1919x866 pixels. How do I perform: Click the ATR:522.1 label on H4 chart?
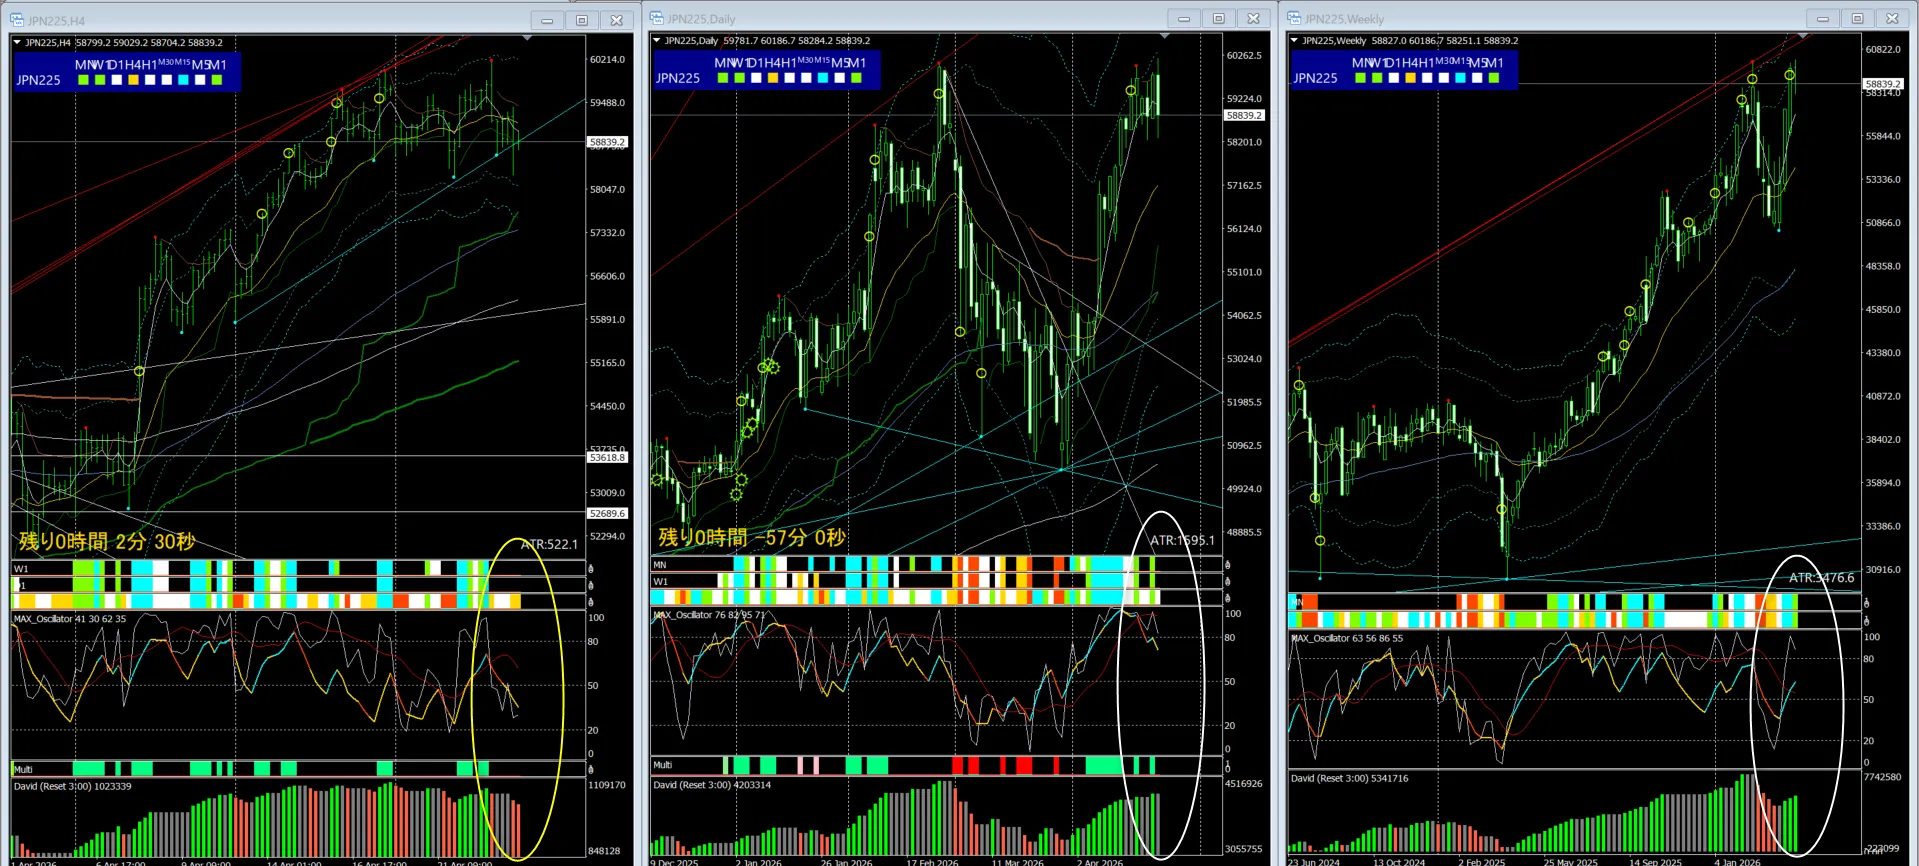pyautogui.click(x=549, y=544)
